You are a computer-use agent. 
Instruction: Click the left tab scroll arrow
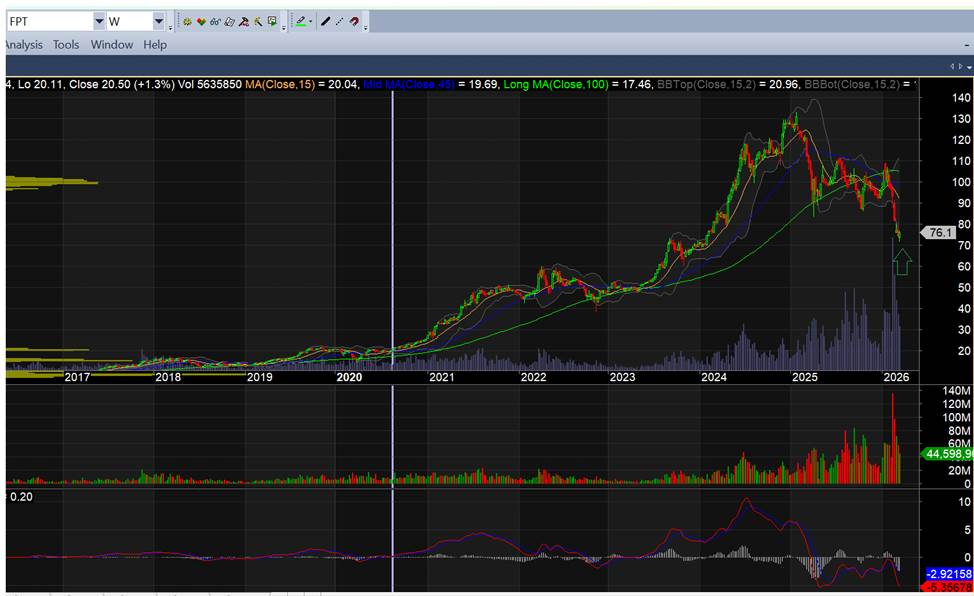click(952, 66)
